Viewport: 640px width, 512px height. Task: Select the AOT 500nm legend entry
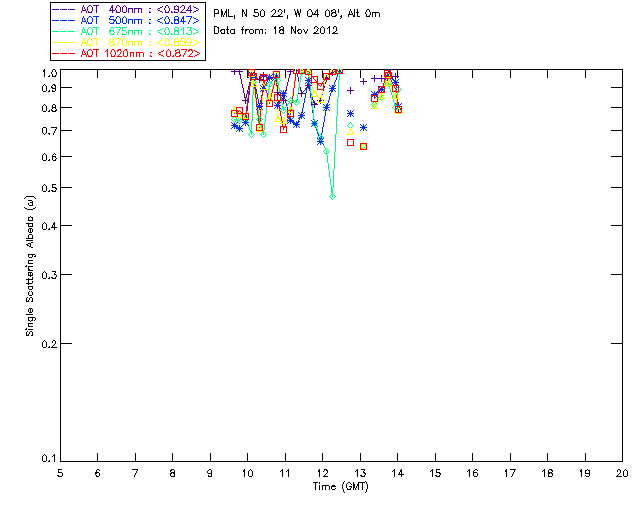pos(126,20)
